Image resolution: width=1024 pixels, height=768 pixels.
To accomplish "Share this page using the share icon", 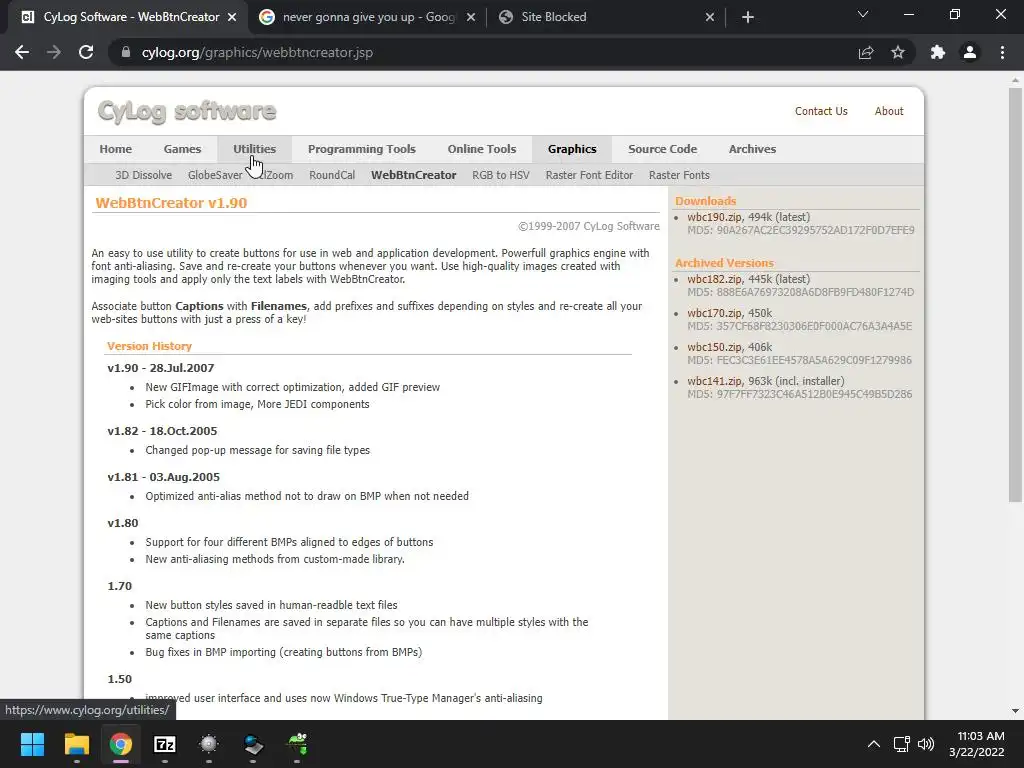I will (x=866, y=52).
